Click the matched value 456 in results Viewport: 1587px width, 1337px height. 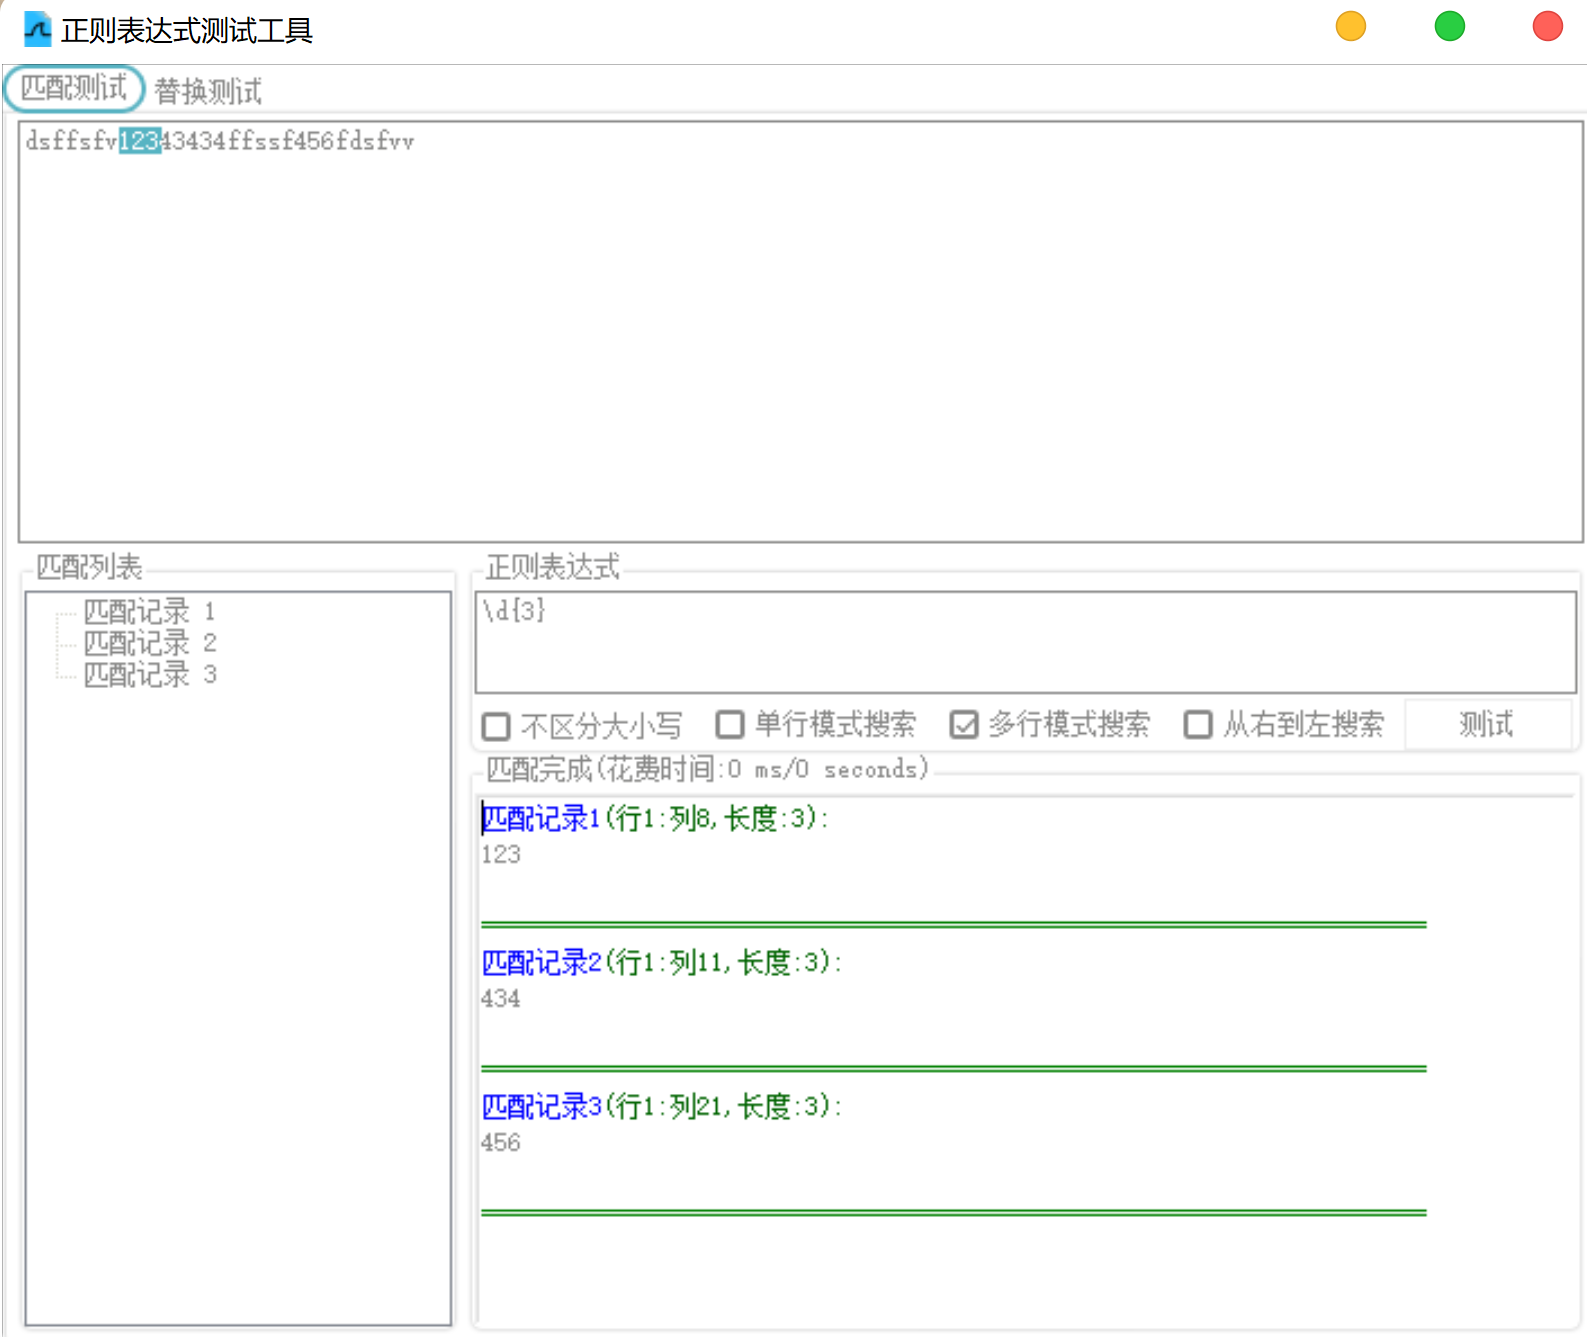(x=501, y=1142)
